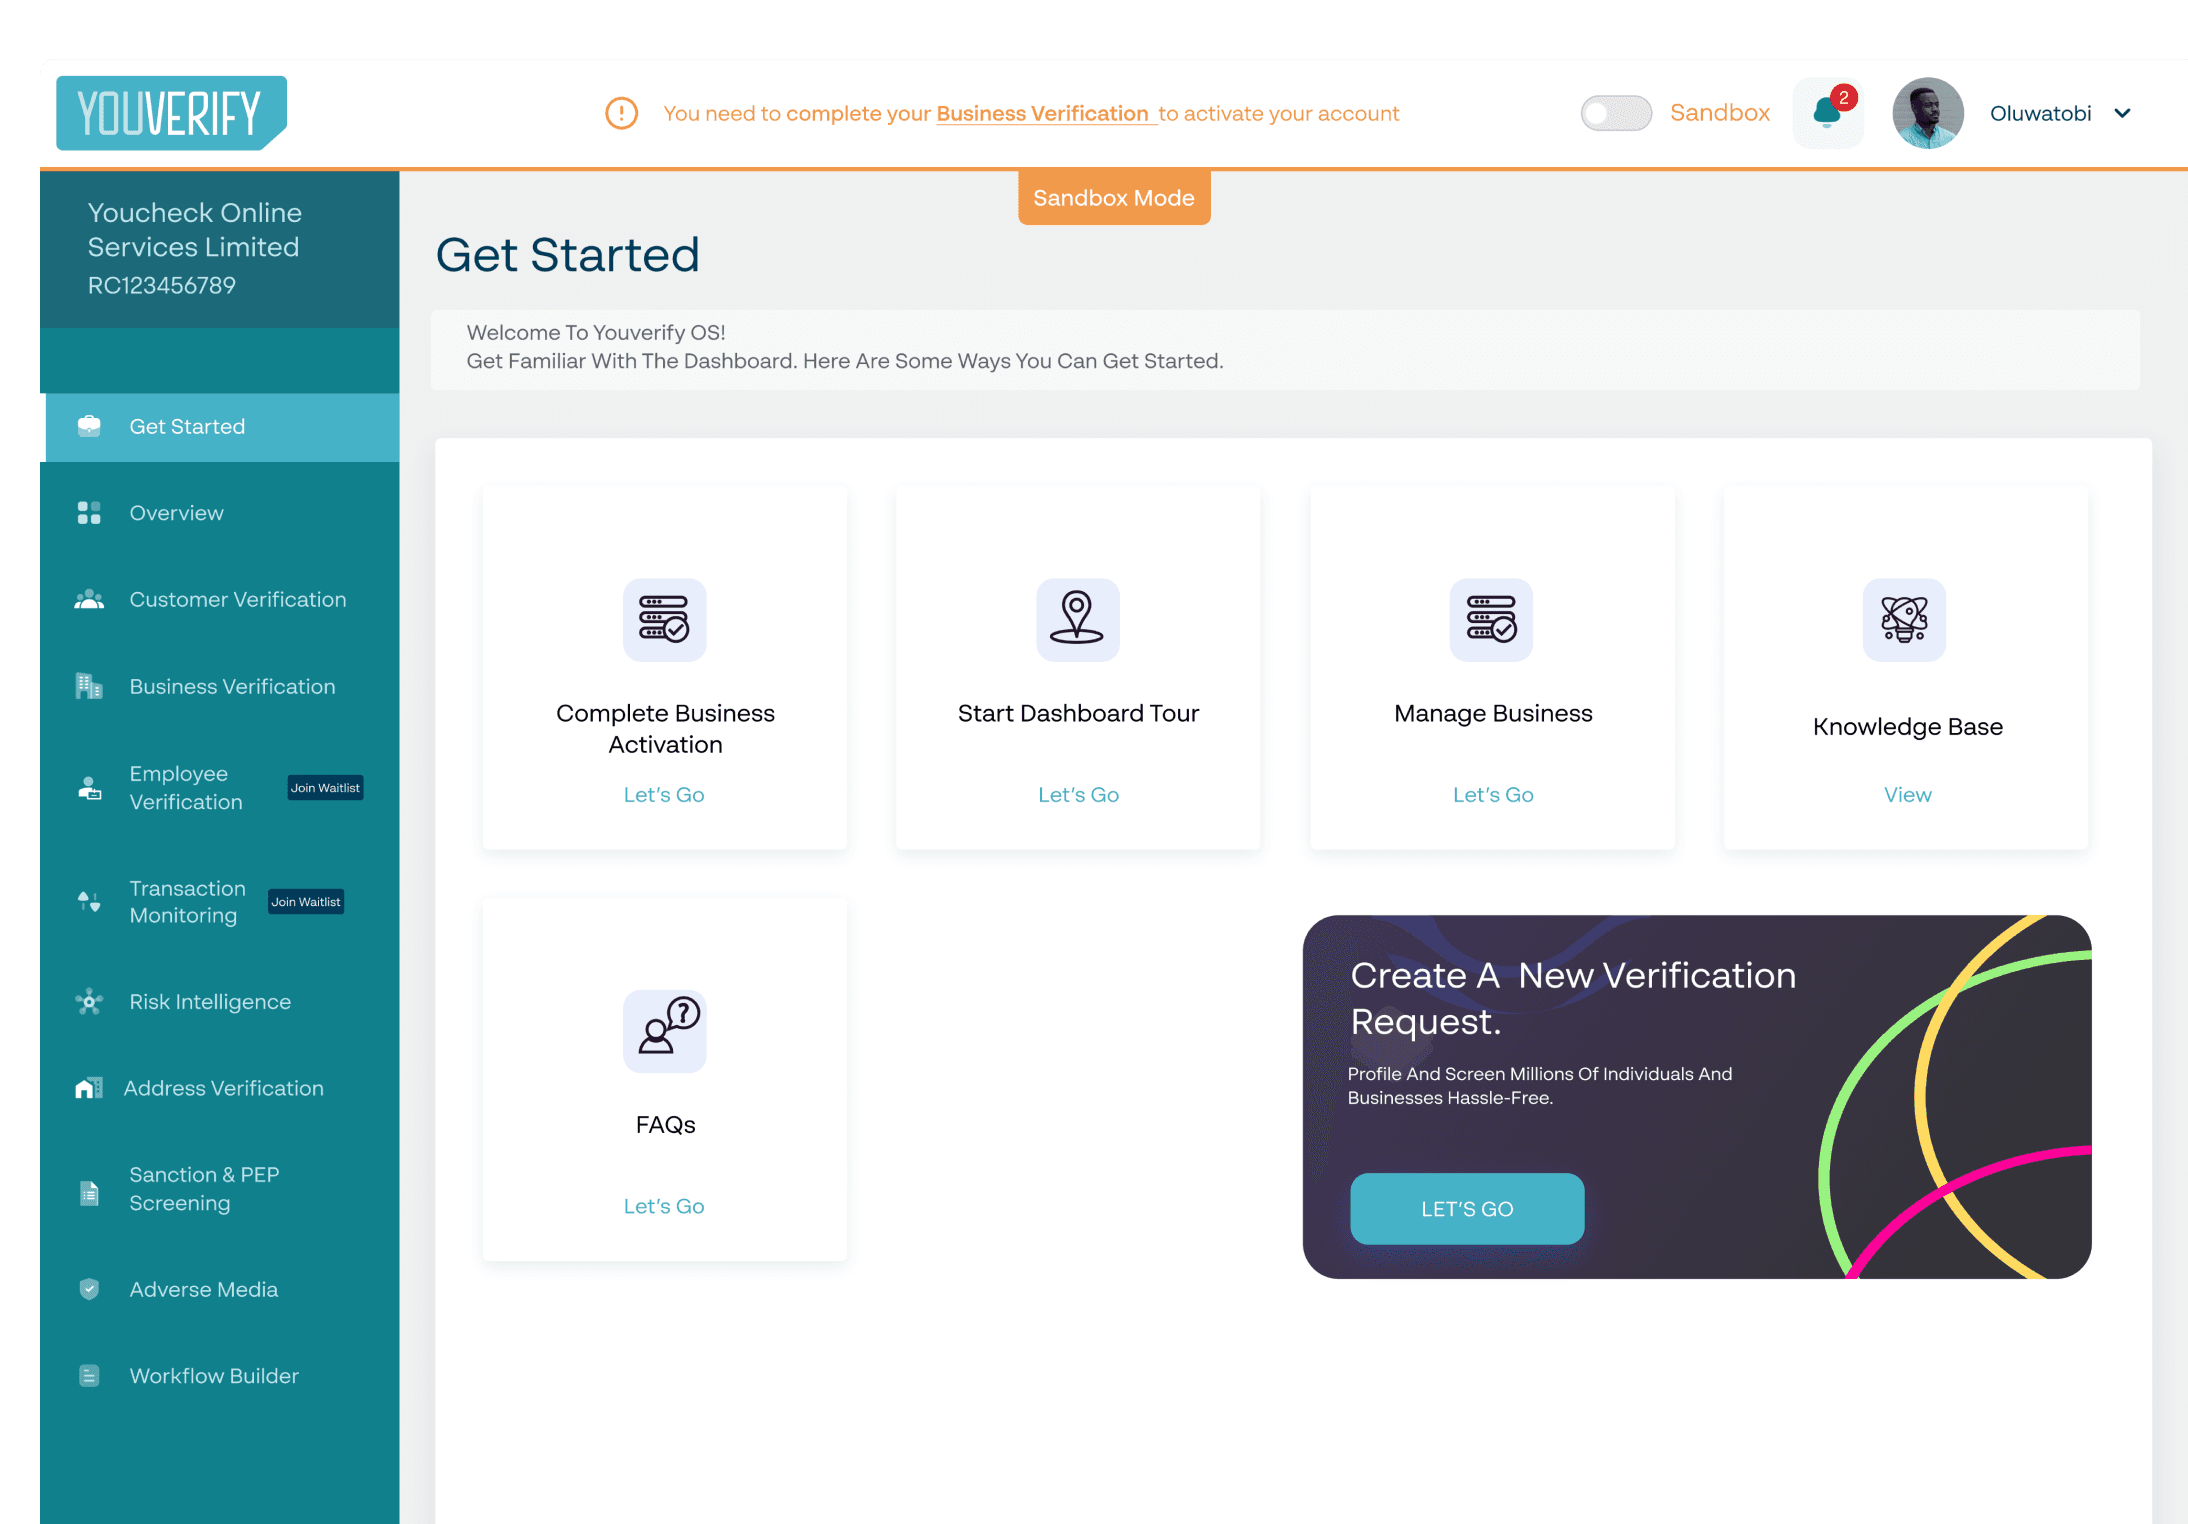The height and width of the screenshot is (1524, 2188).
Task: Click the Get Started briefcase icon
Action: pos(89,426)
